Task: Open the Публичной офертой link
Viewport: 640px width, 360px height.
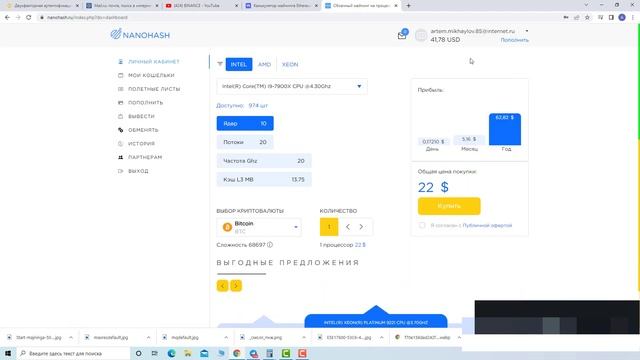Action: [x=487, y=225]
